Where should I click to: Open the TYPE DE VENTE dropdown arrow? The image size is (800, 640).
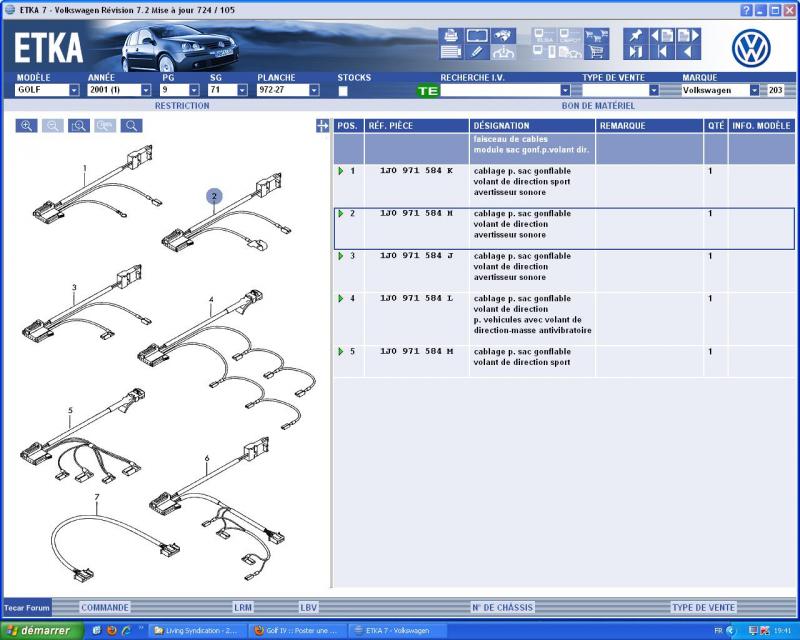click(654, 90)
